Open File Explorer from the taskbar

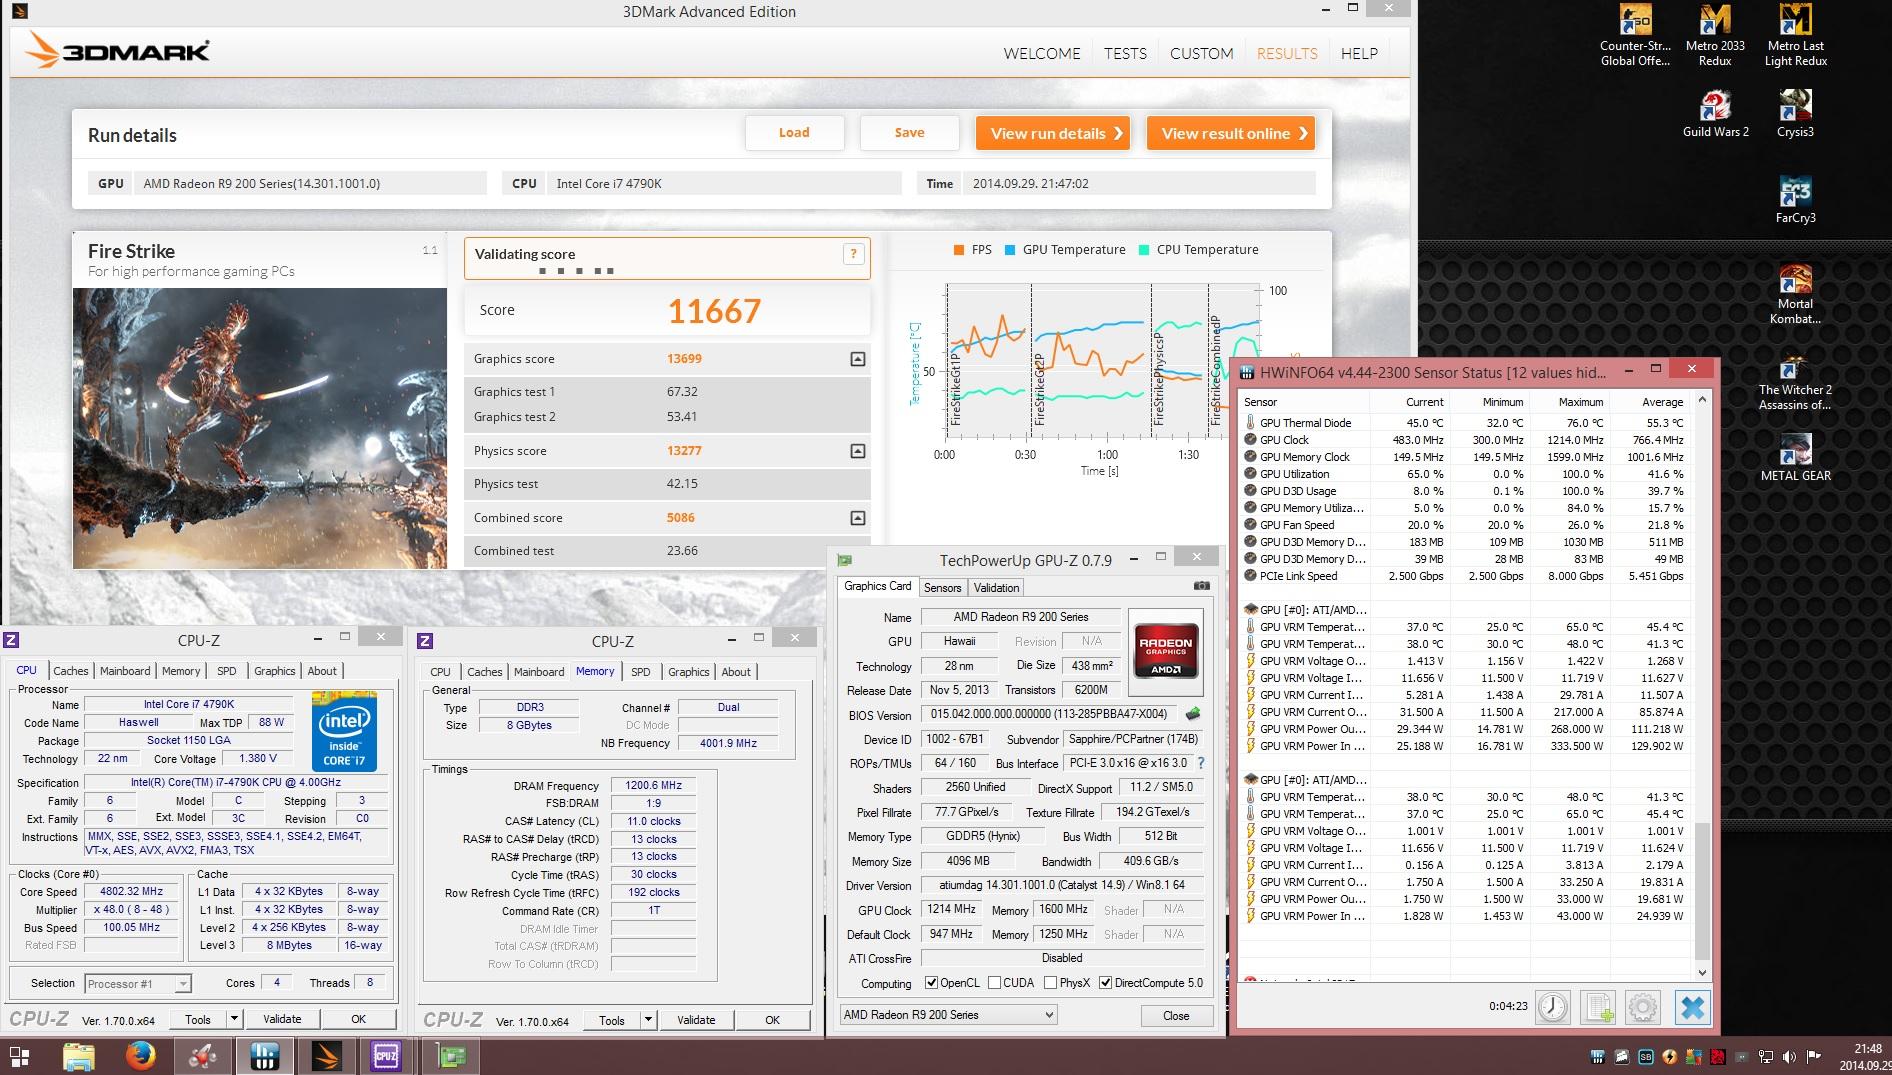(79, 1056)
